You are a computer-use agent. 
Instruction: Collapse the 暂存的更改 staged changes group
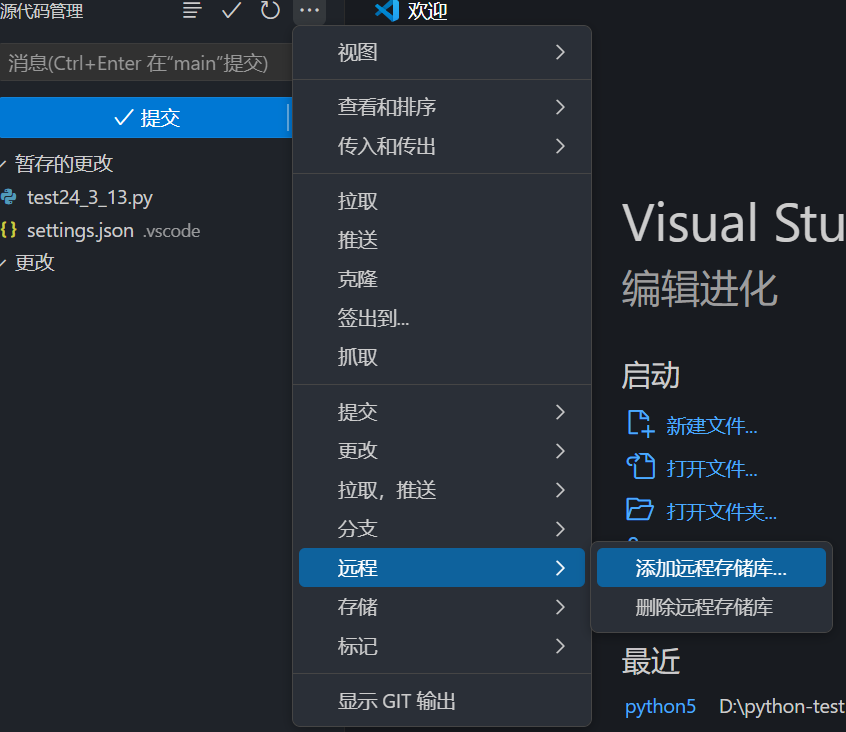point(4,164)
